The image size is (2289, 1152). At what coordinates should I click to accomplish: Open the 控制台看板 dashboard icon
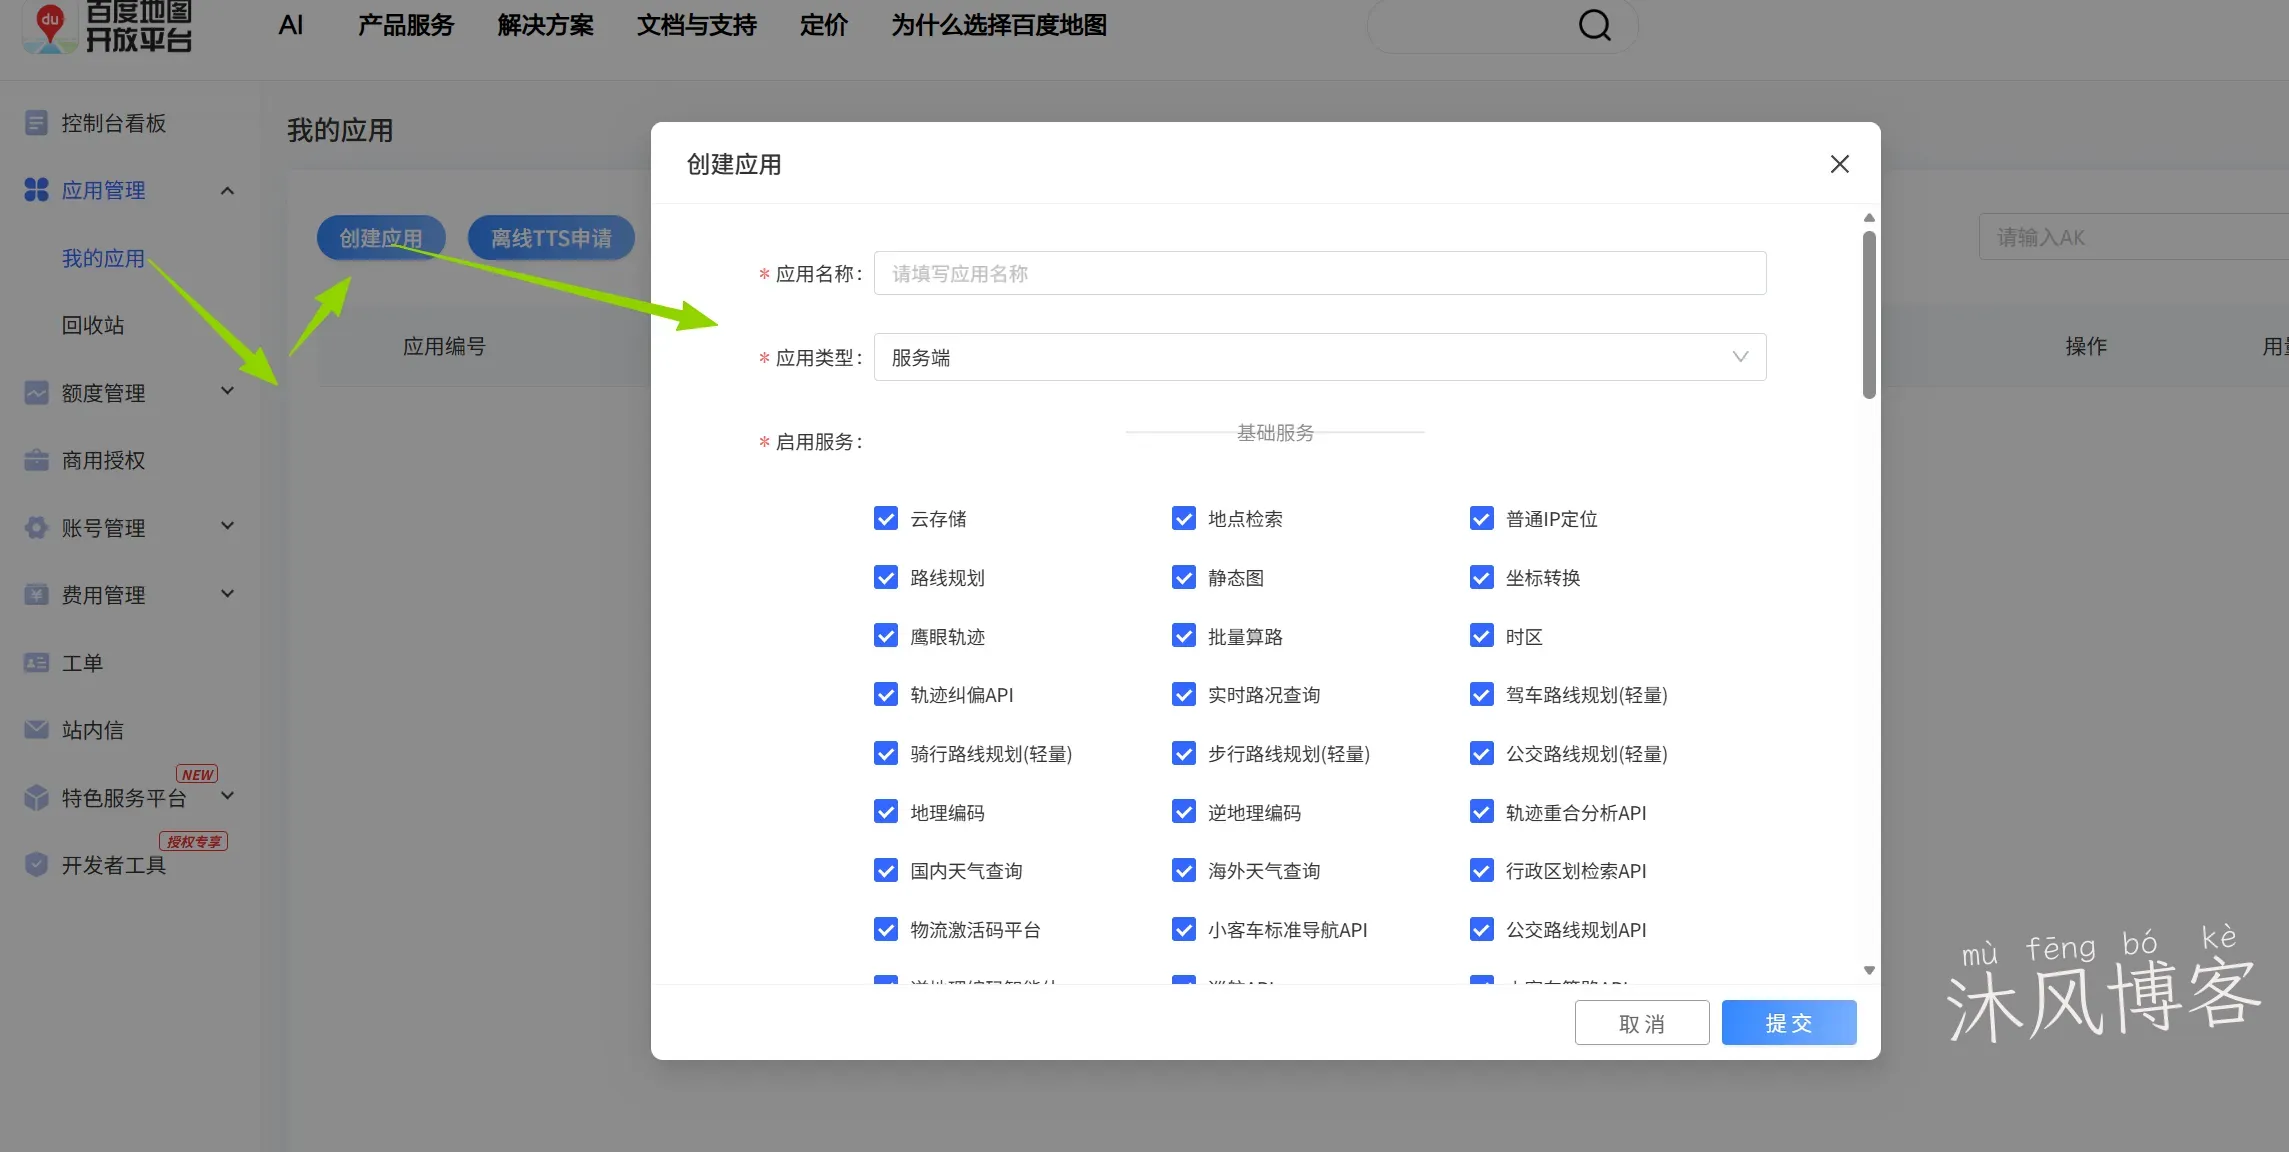36,122
